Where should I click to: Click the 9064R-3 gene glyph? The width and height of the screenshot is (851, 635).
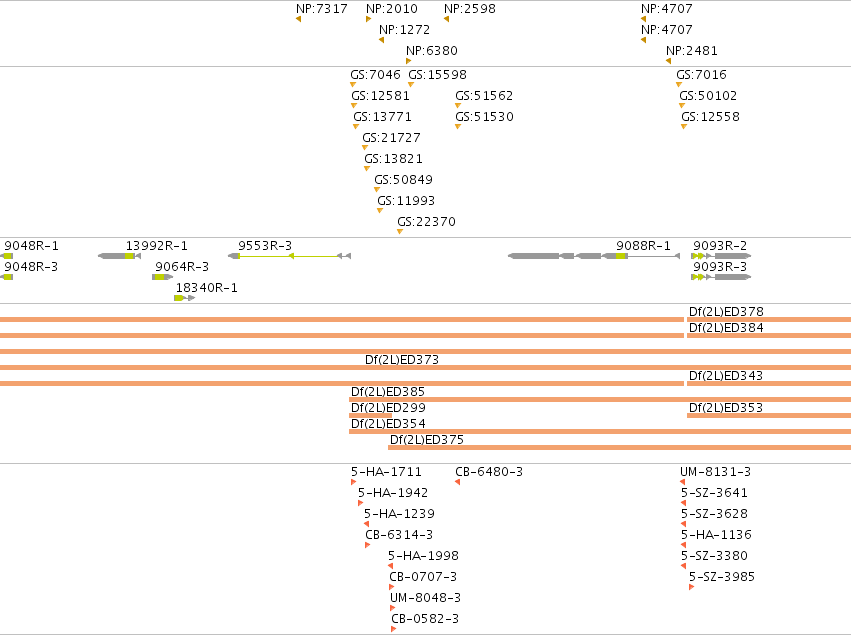click(163, 277)
